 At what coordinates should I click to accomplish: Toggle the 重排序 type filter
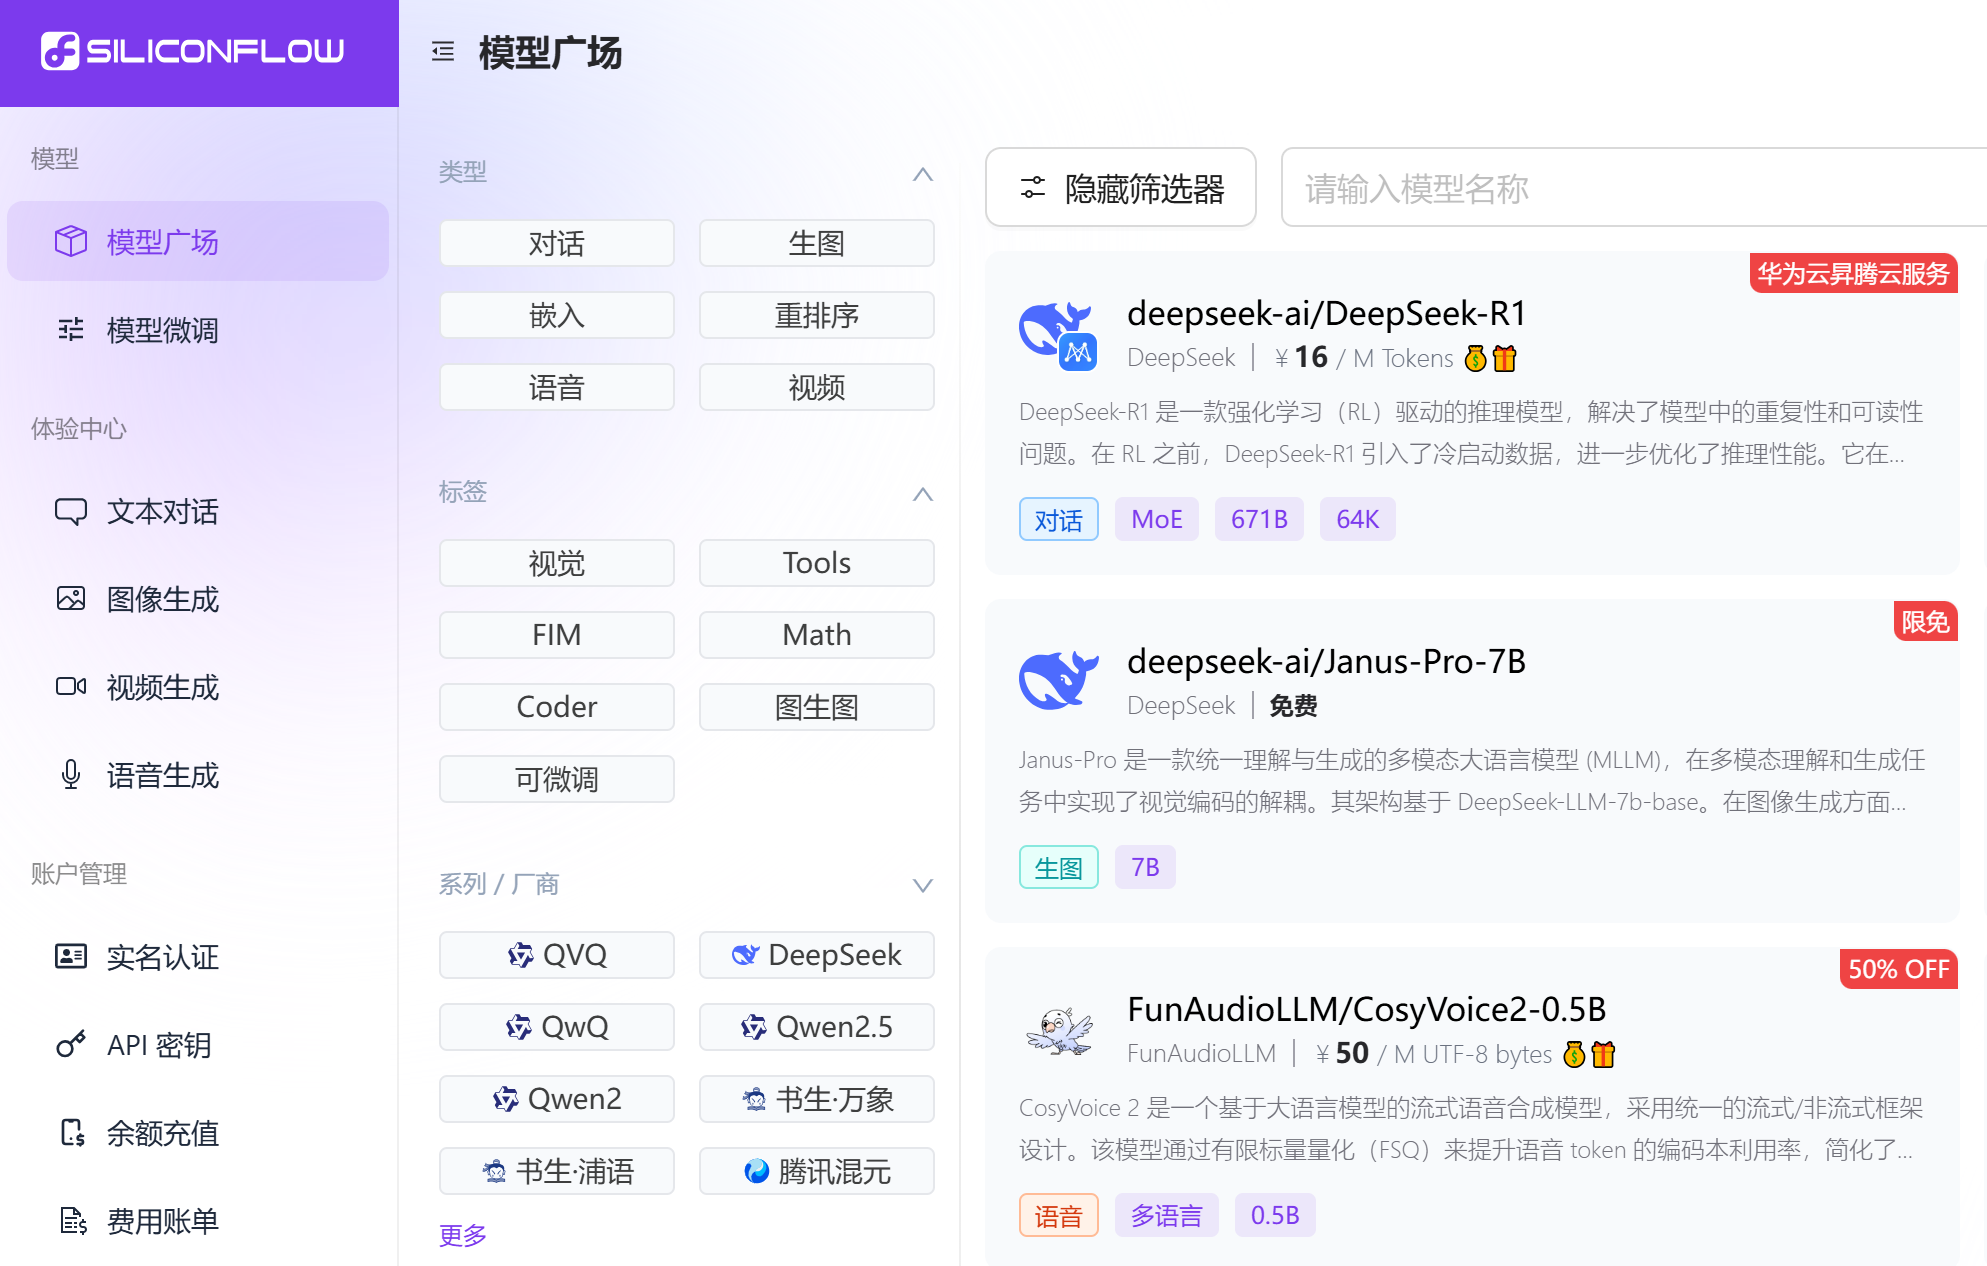pos(817,315)
